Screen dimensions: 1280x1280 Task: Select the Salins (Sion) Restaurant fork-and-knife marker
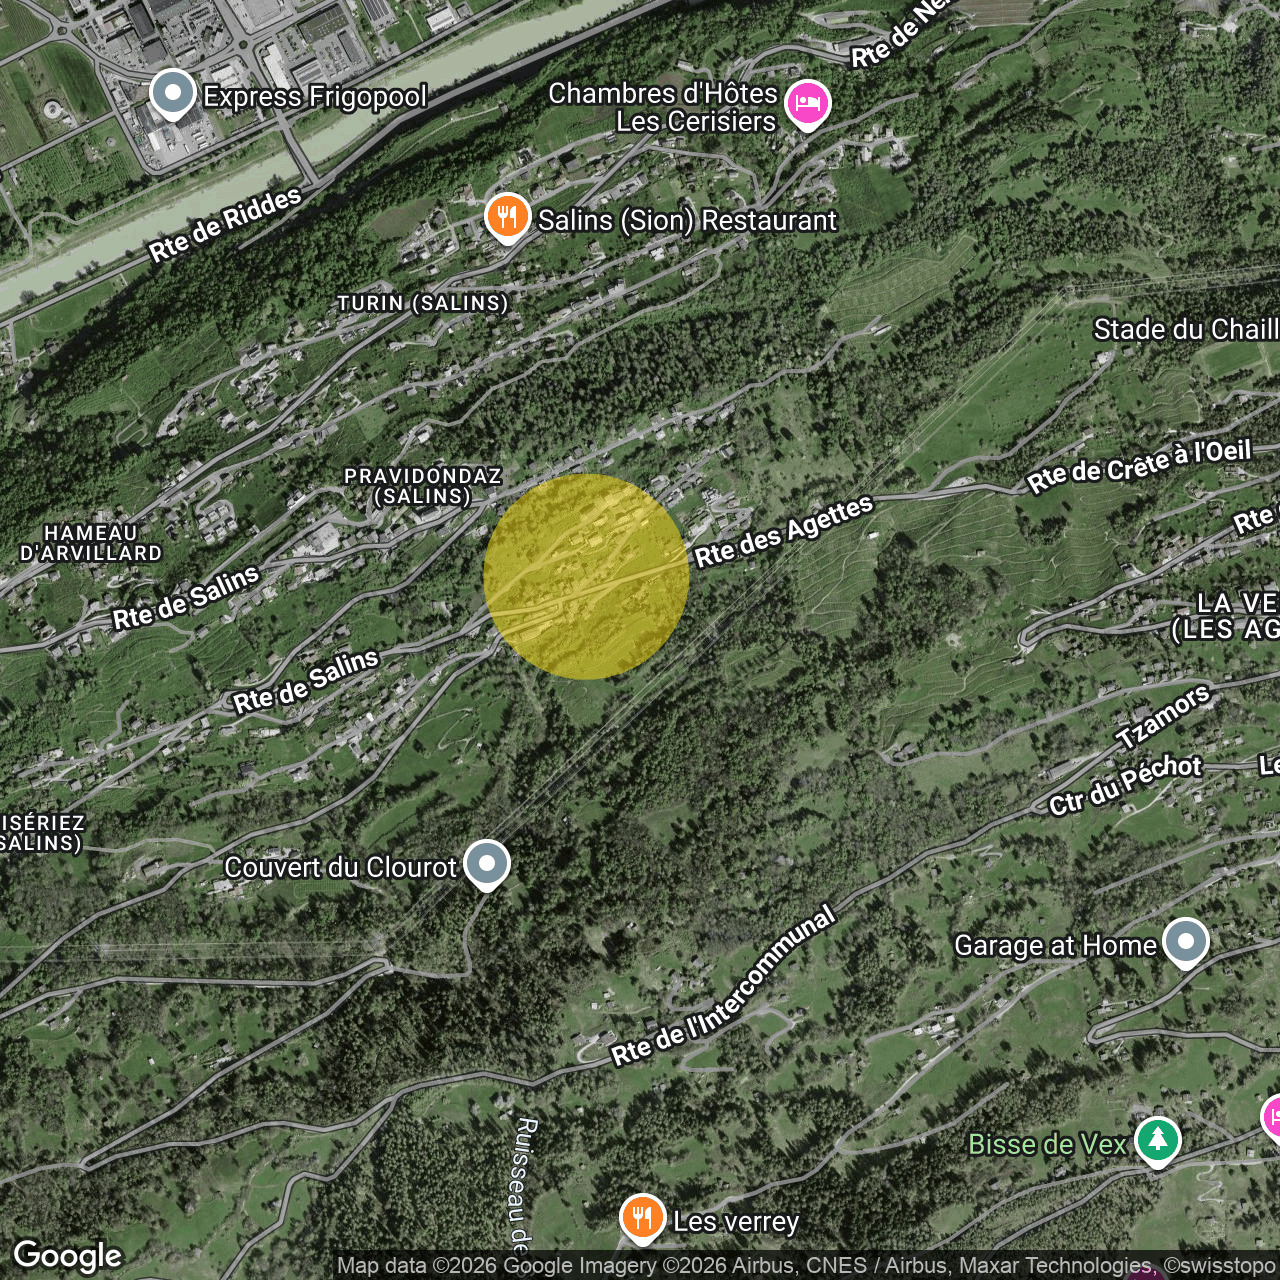click(508, 218)
